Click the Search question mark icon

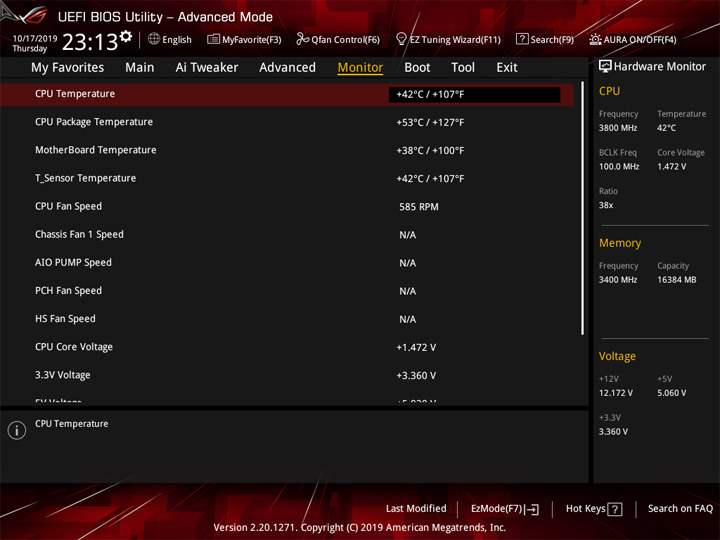point(522,39)
